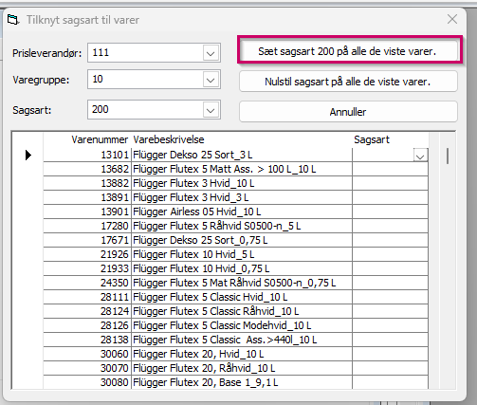Click the Varenummer column header

(x=99, y=140)
